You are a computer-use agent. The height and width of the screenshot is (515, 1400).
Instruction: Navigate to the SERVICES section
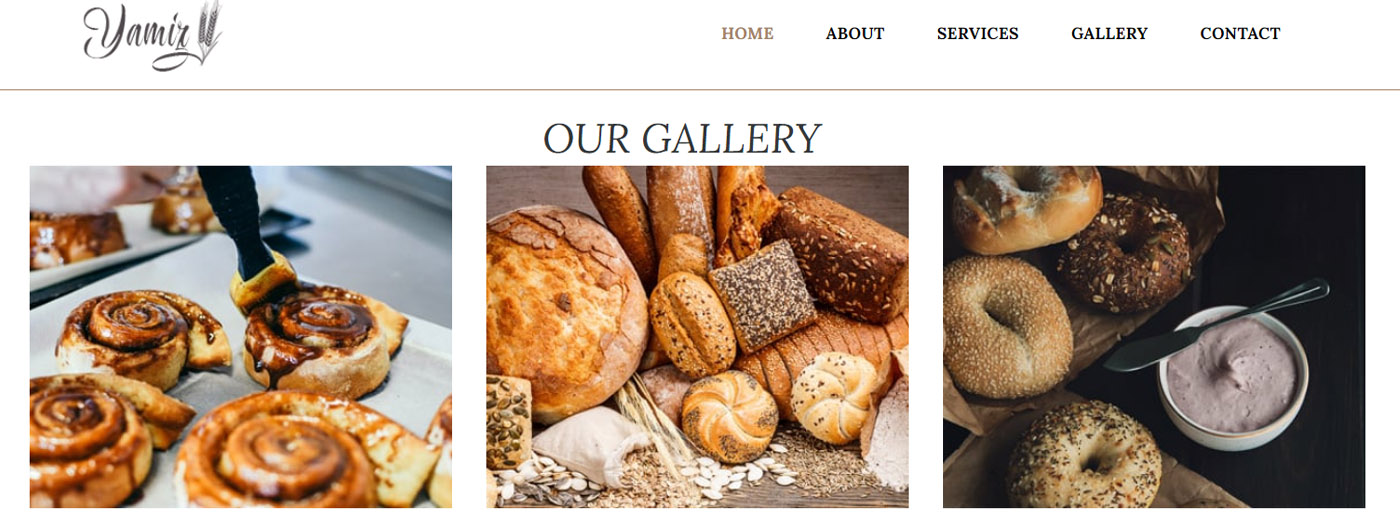(x=978, y=33)
